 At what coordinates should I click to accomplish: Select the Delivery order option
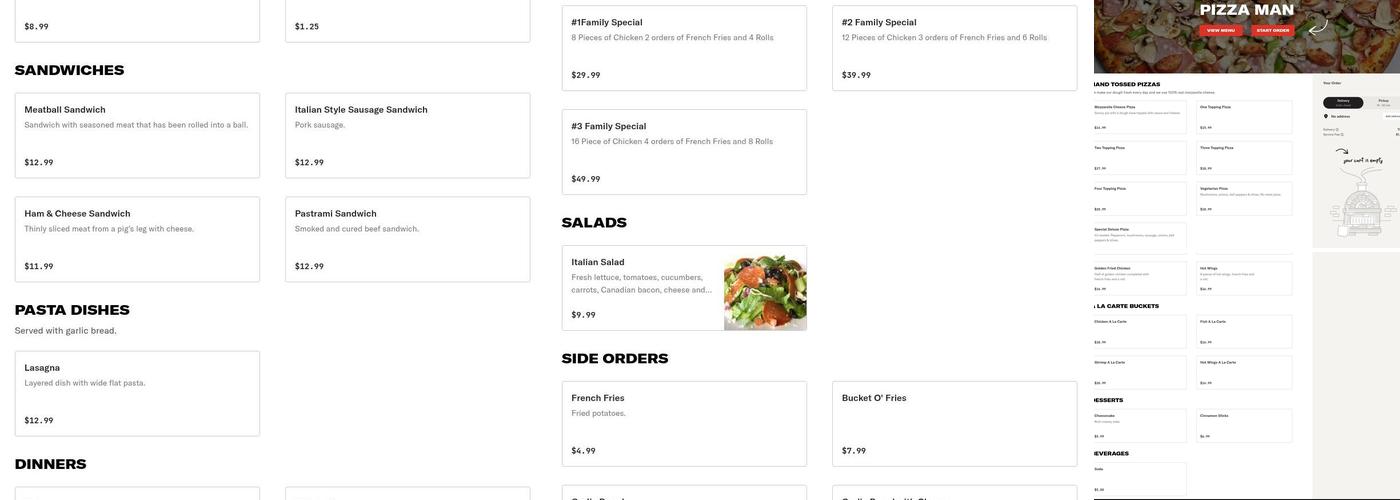coord(1343,103)
